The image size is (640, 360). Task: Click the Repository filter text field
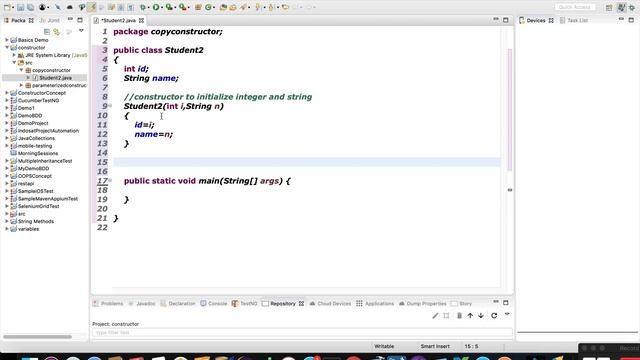(302, 333)
